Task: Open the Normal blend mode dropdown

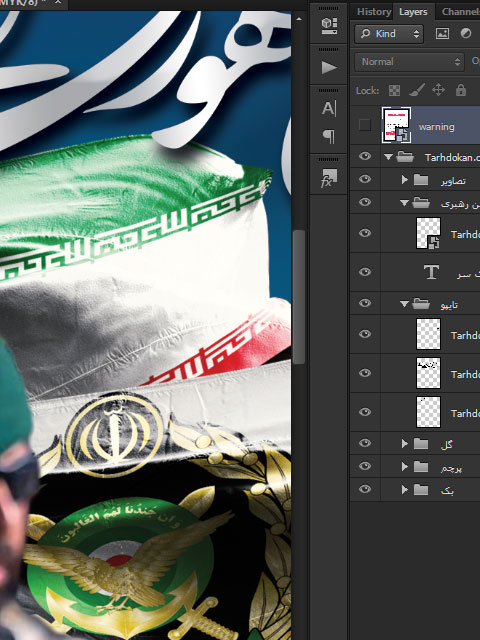Action: (x=409, y=62)
